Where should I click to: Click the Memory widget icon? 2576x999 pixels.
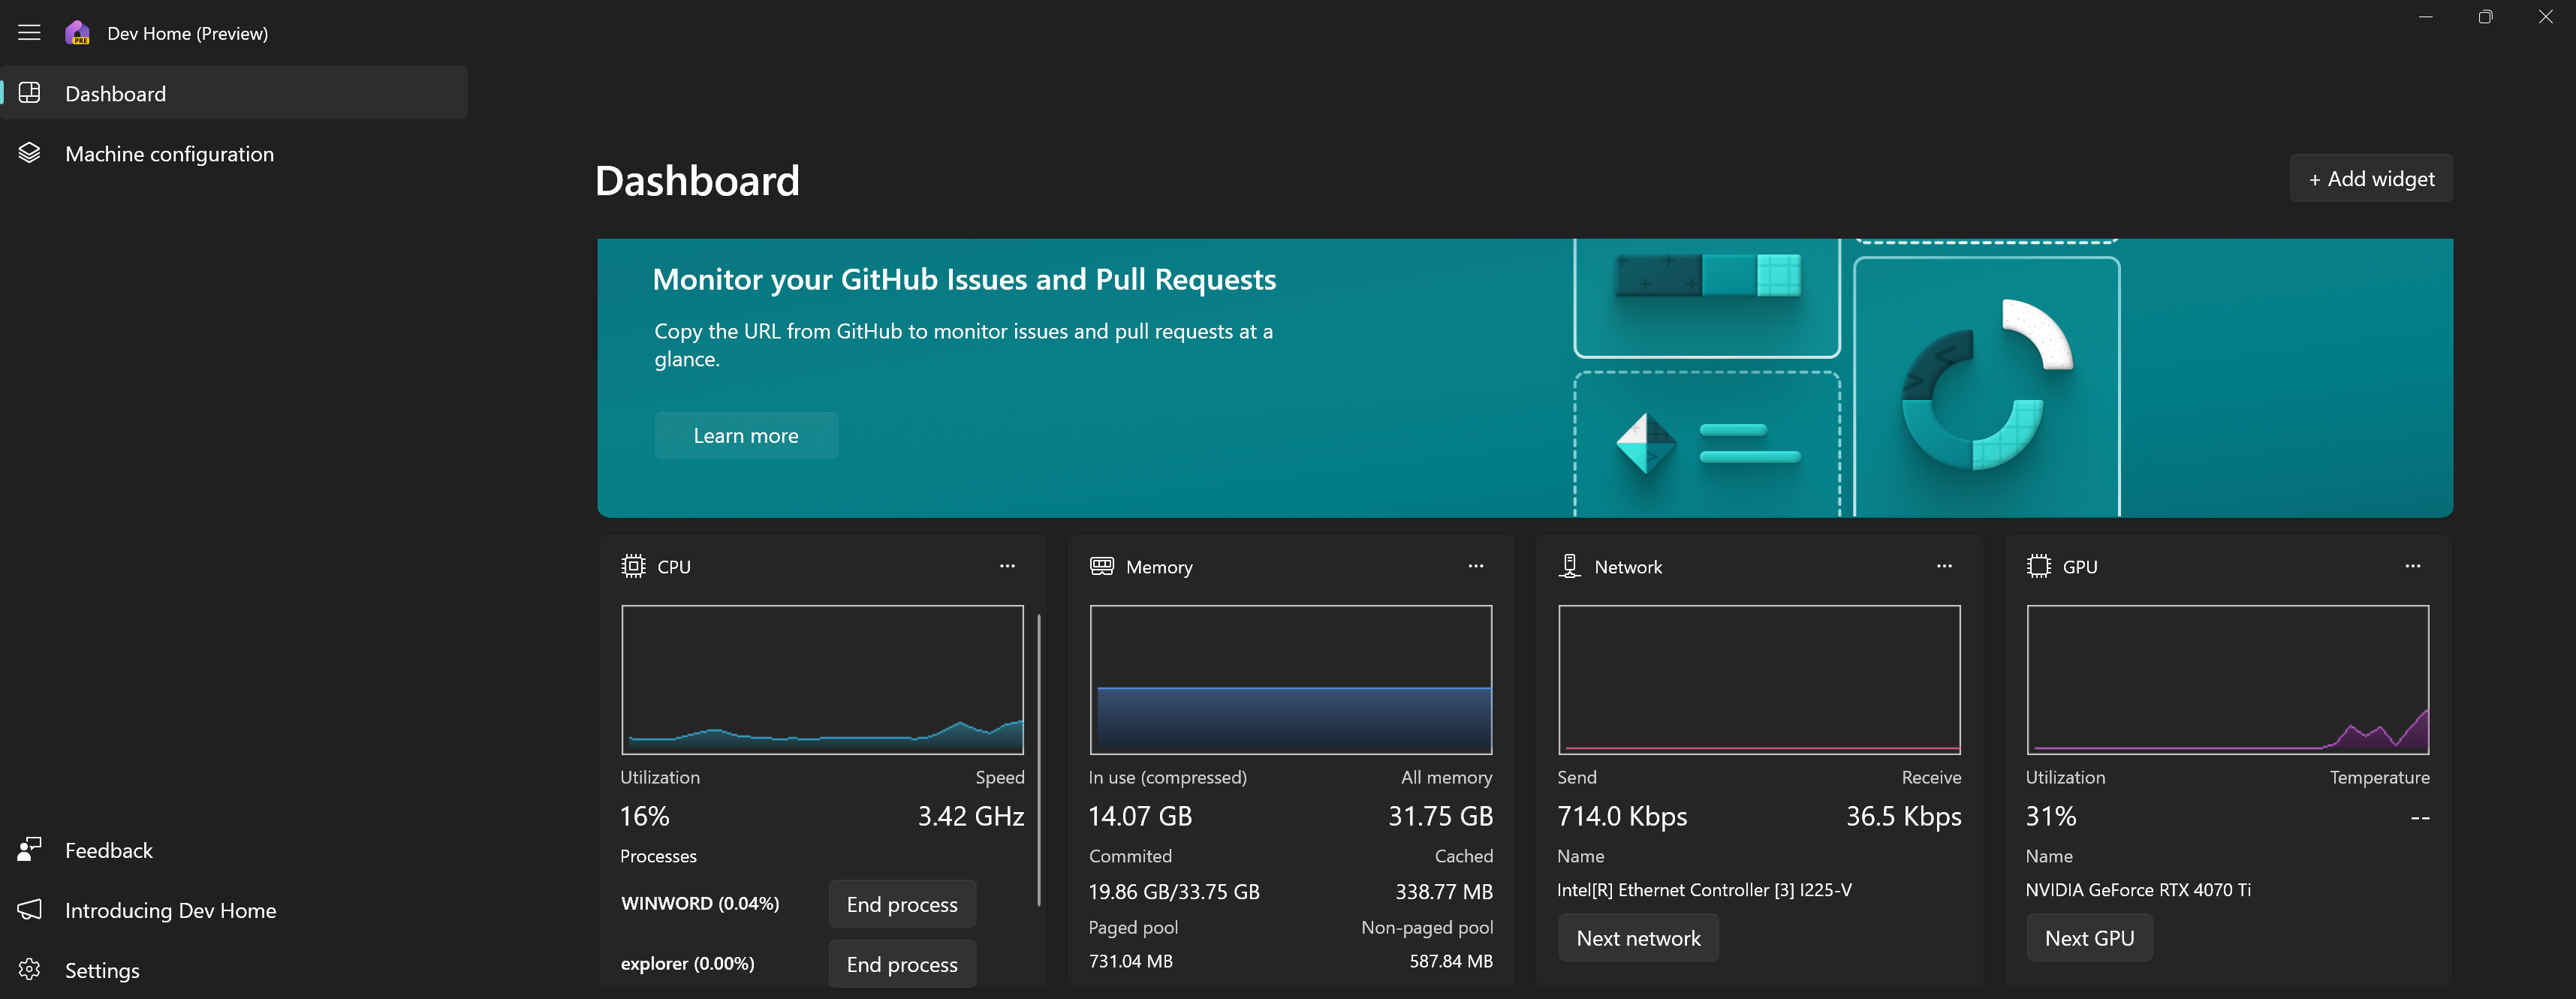pyautogui.click(x=1101, y=566)
